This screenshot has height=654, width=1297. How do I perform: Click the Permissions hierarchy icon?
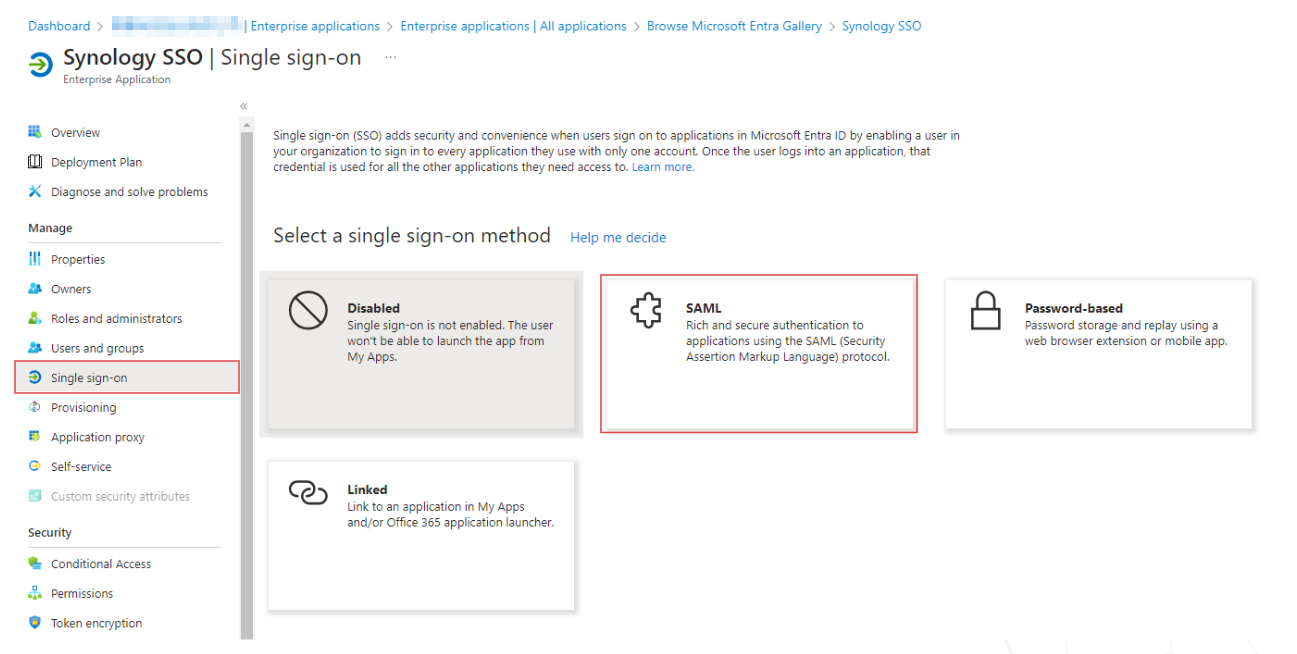(x=35, y=593)
